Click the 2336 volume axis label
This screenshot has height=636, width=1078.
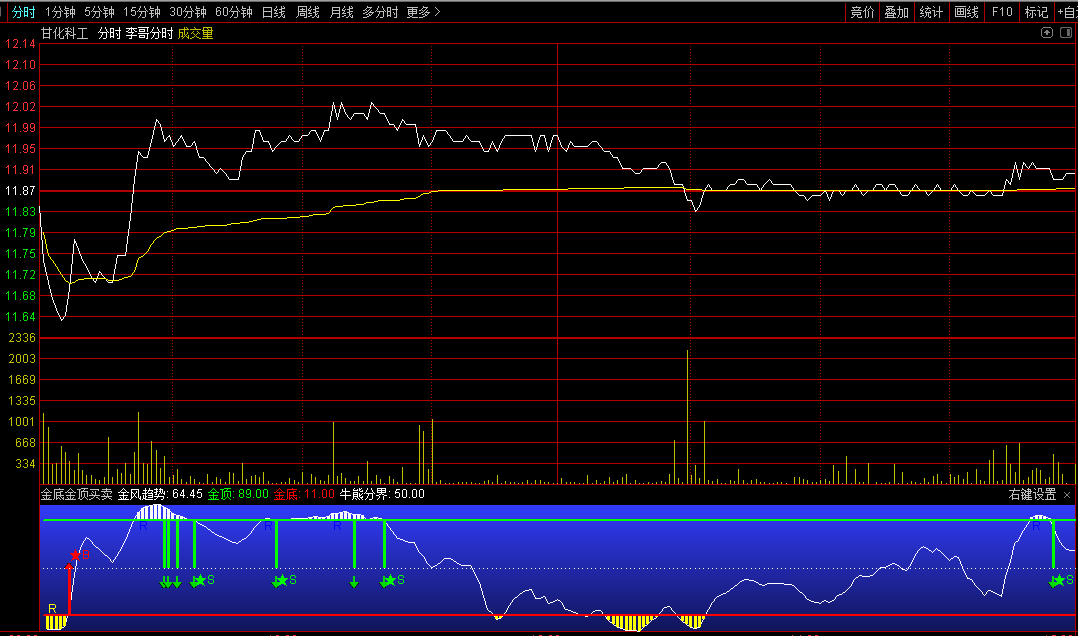(22, 338)
